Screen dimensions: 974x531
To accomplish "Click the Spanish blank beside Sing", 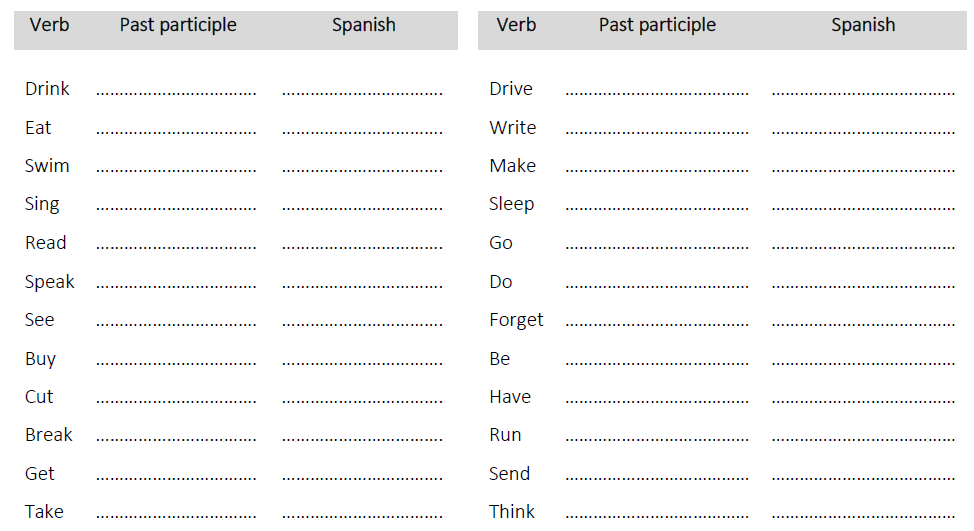I will point(362,207).
